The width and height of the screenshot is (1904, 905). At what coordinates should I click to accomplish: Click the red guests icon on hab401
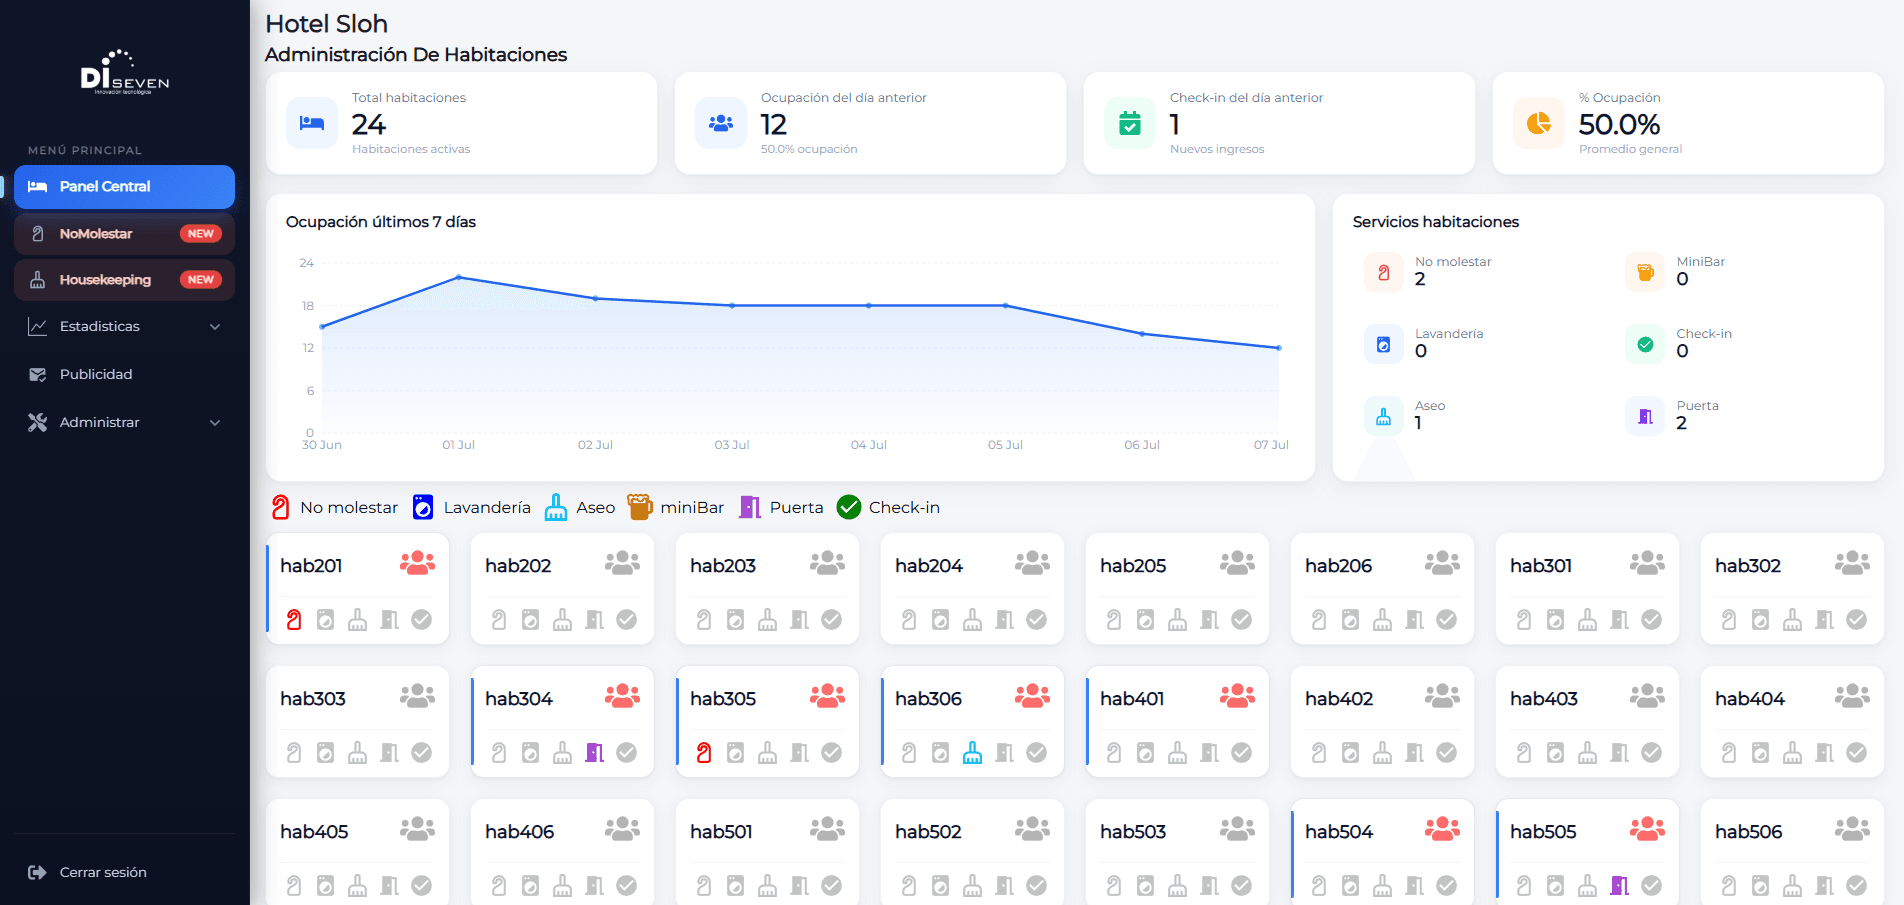[x=1237, y=695]
